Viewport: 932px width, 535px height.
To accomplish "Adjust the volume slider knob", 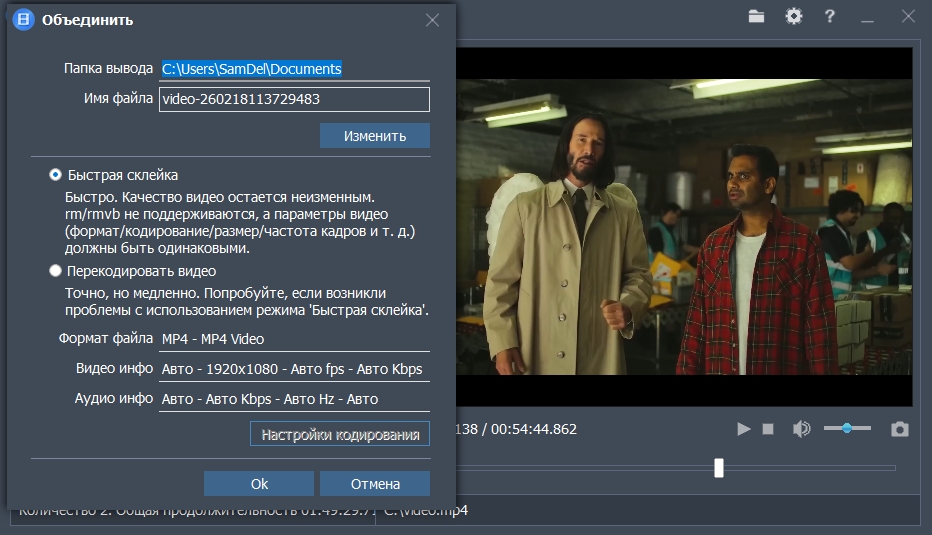I will [x=847, y=428].
